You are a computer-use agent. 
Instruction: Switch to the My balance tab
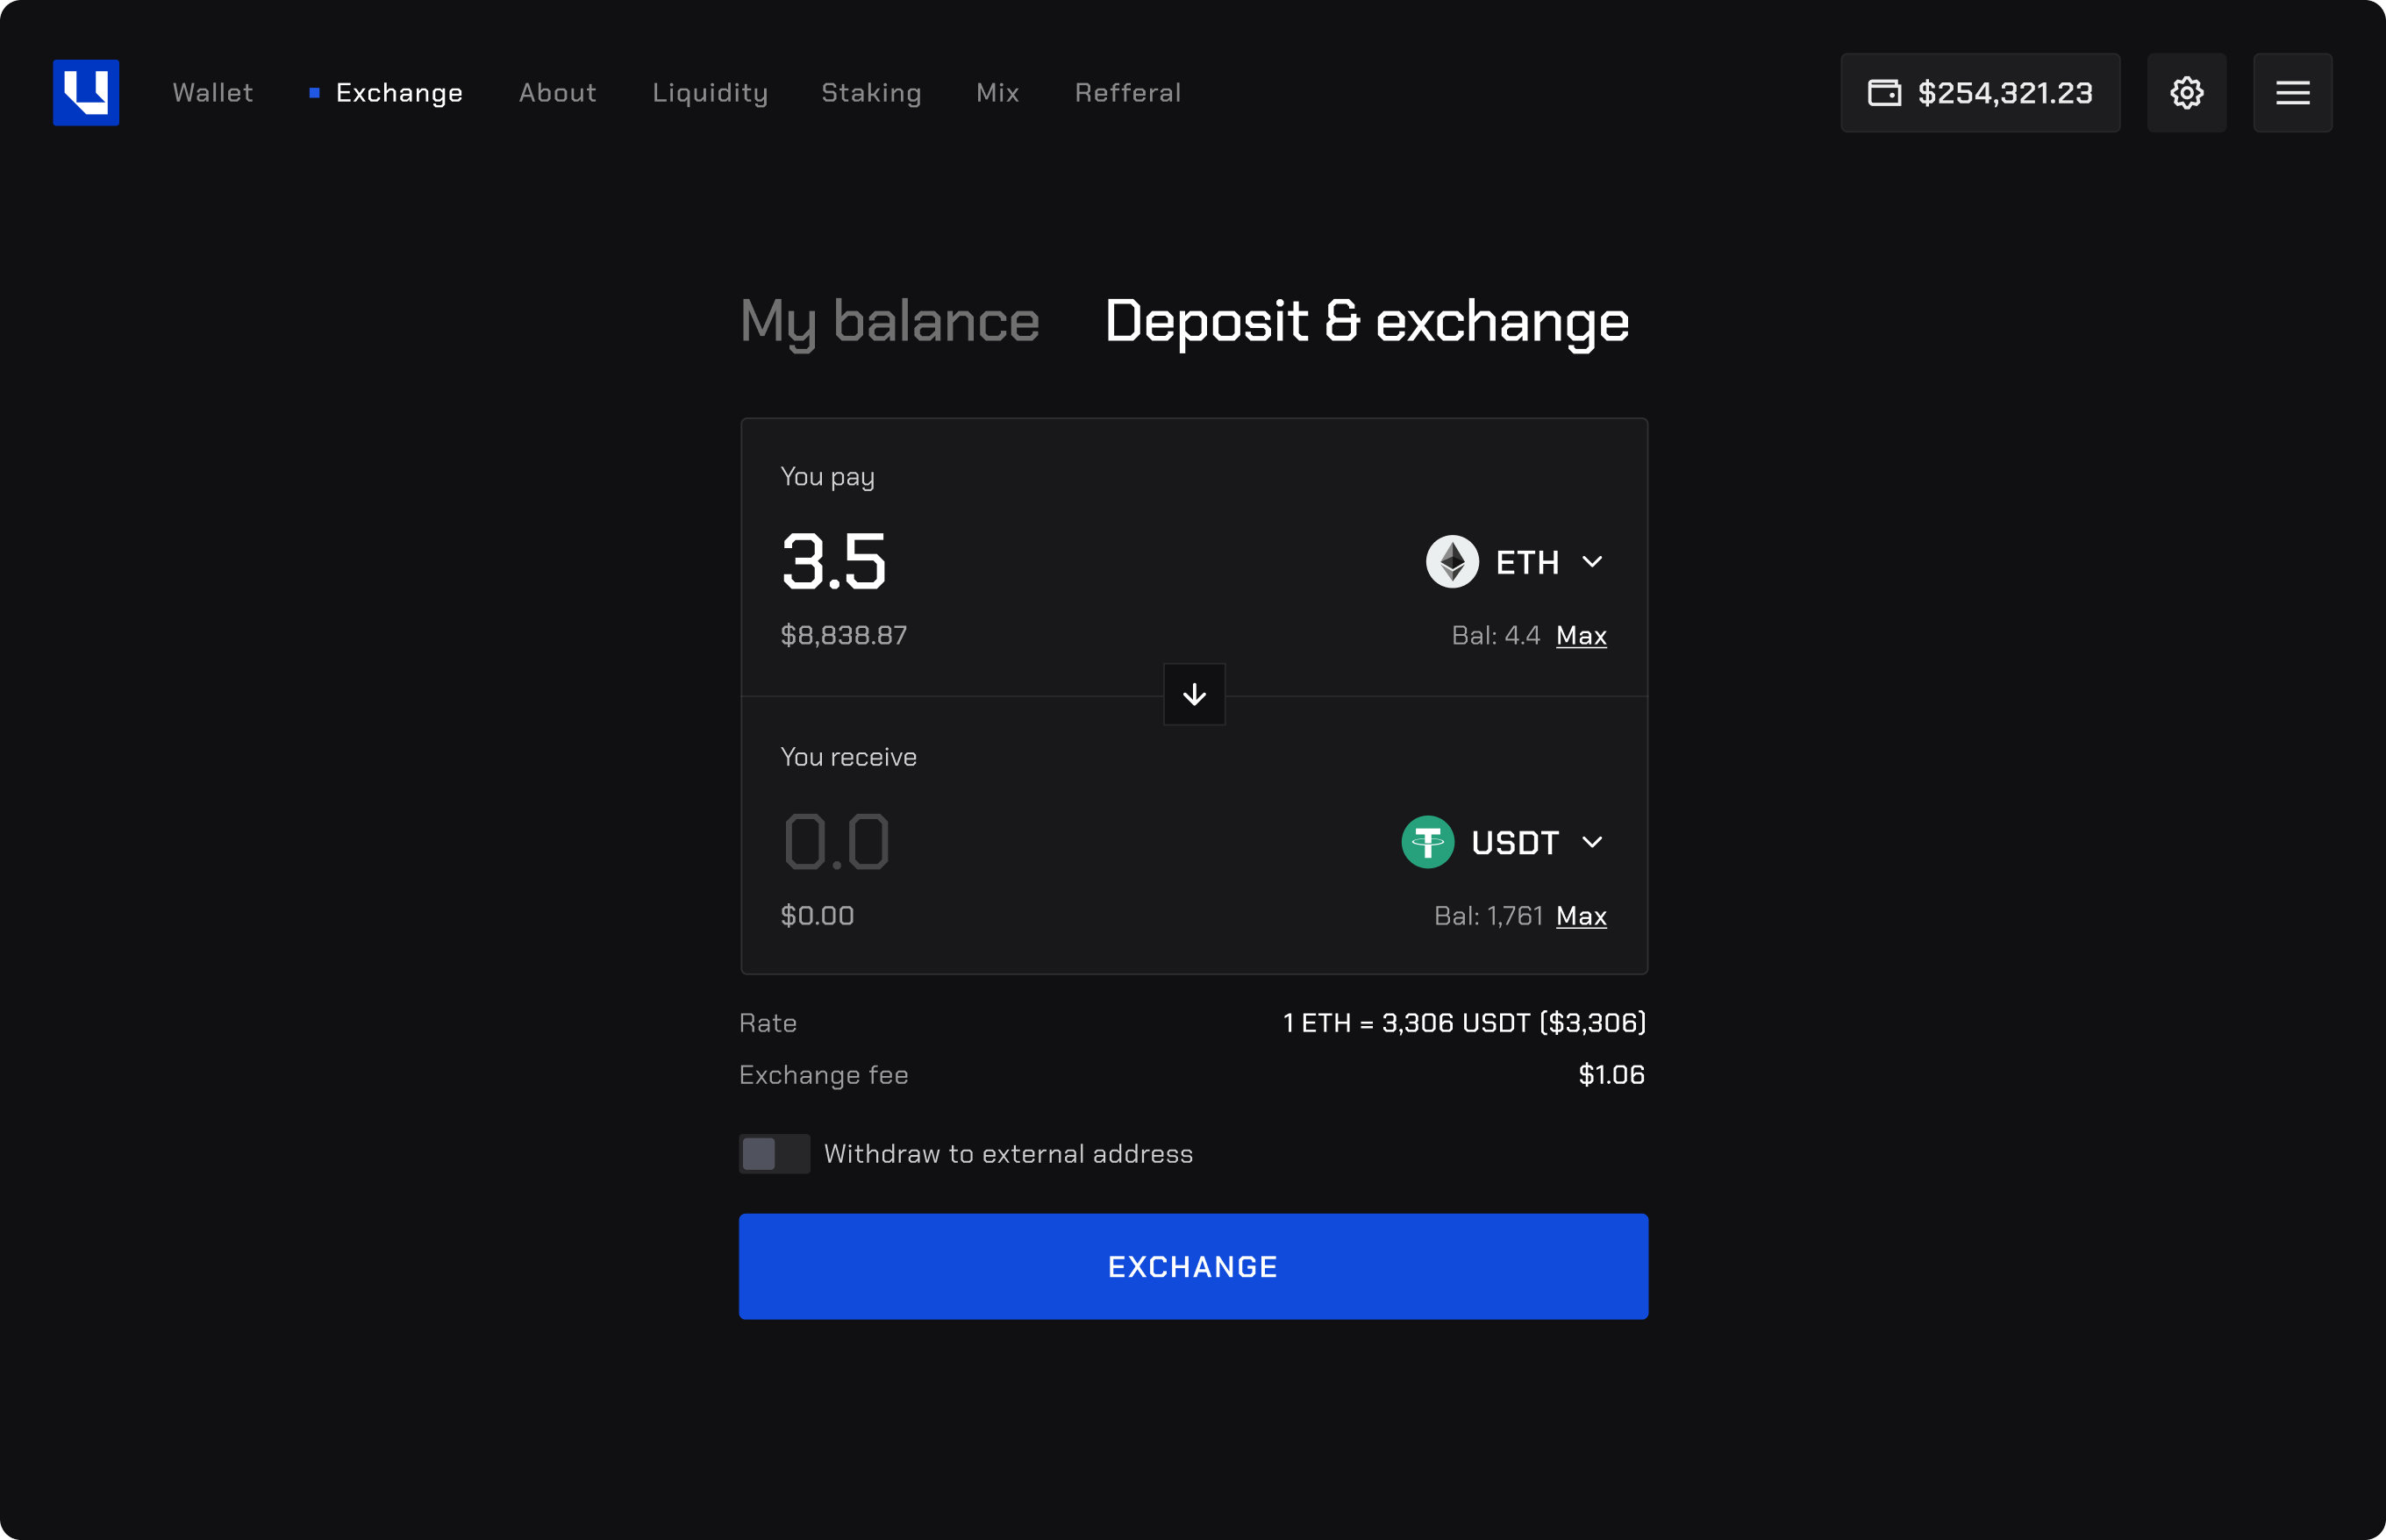coord(889,322)
